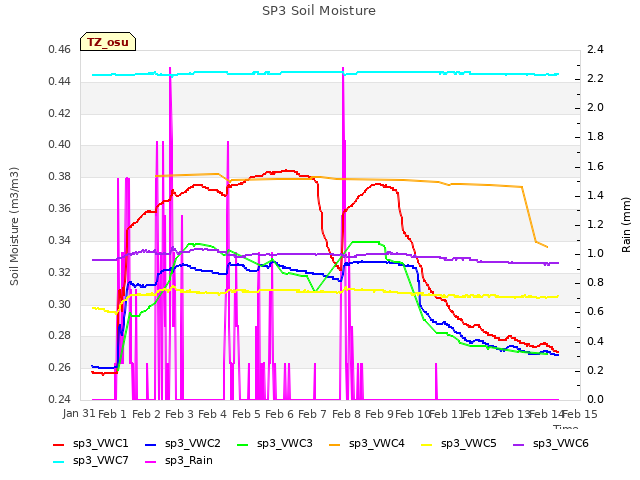Click the Feb 7 x-axis tick label
The width and height of the screenshot is (640, 480).
[312, 414]
